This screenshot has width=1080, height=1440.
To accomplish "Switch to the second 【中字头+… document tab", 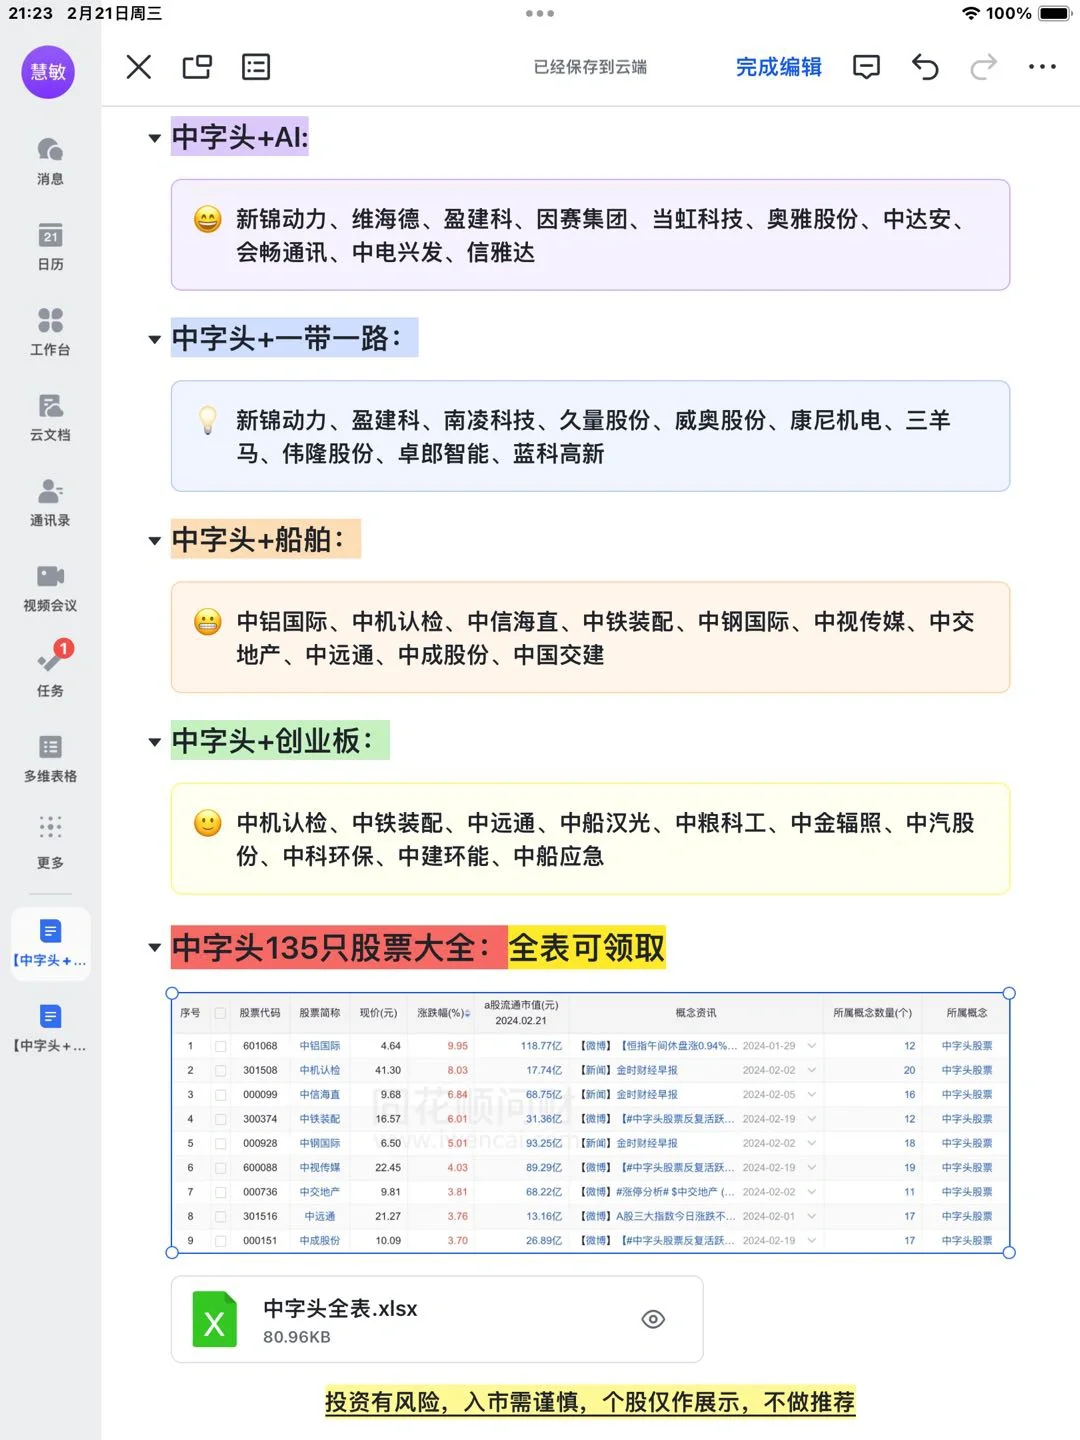I will click(50, 1028).
